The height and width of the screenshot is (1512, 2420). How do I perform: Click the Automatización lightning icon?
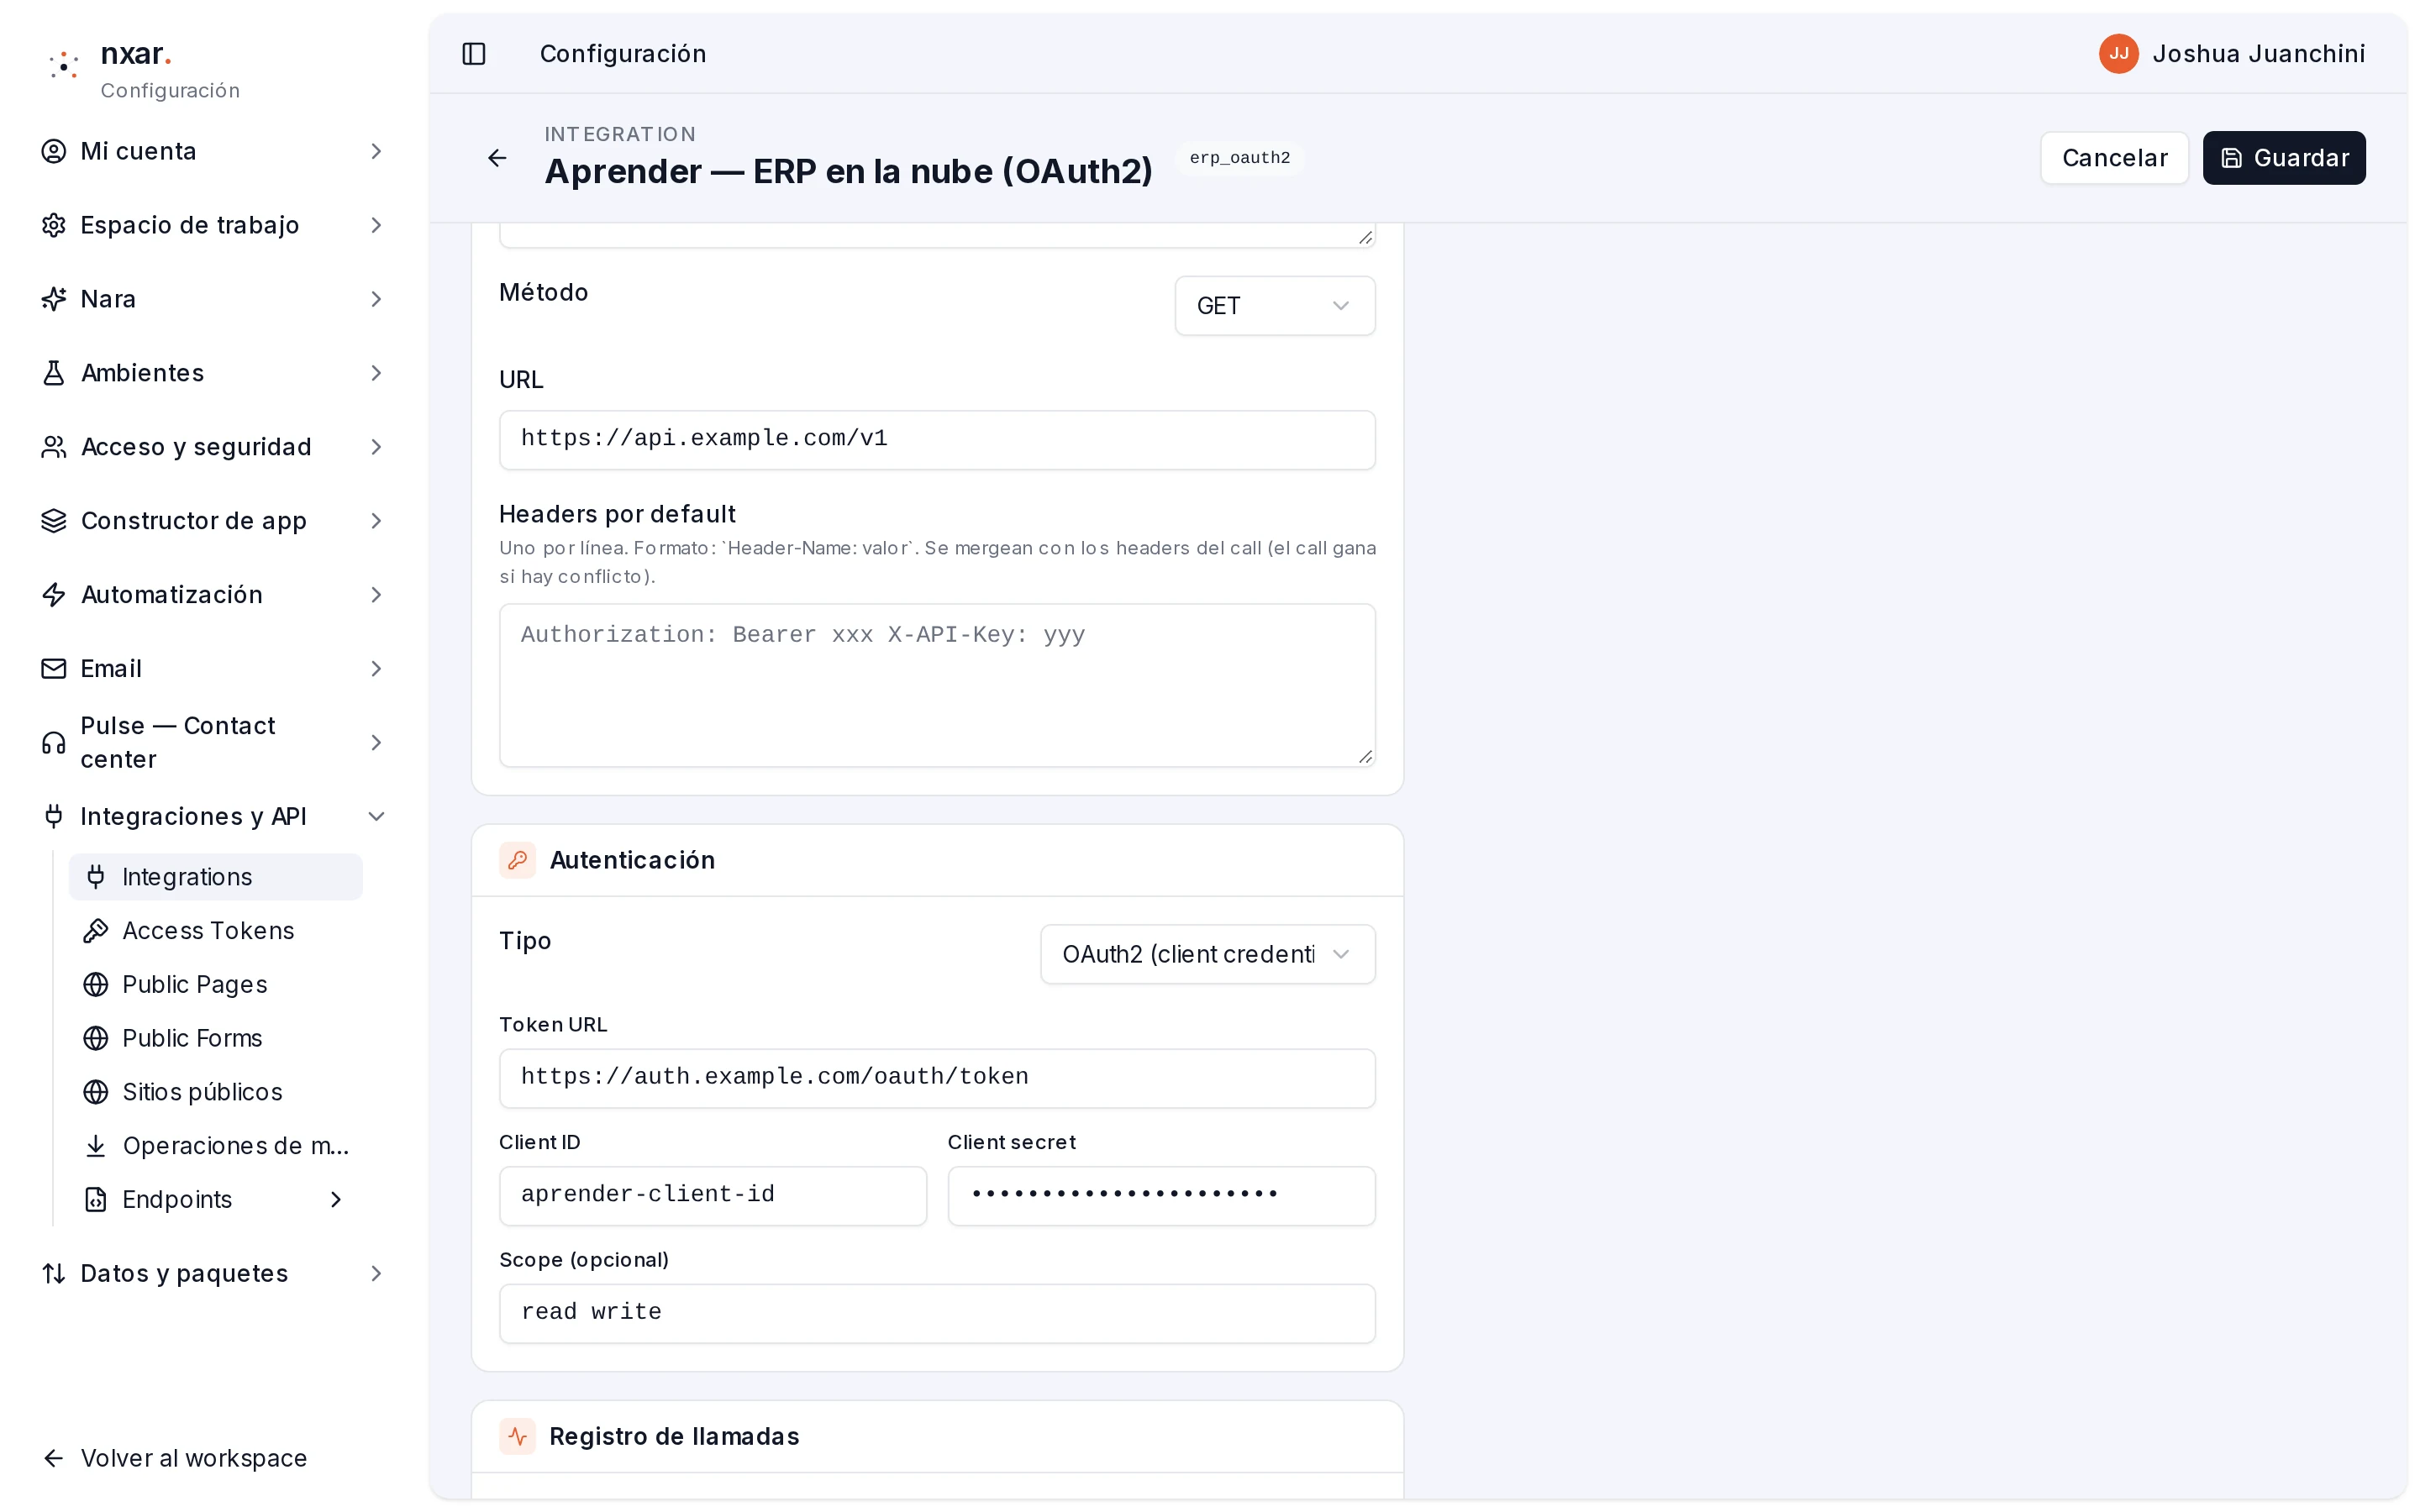(x=54, y=595)
